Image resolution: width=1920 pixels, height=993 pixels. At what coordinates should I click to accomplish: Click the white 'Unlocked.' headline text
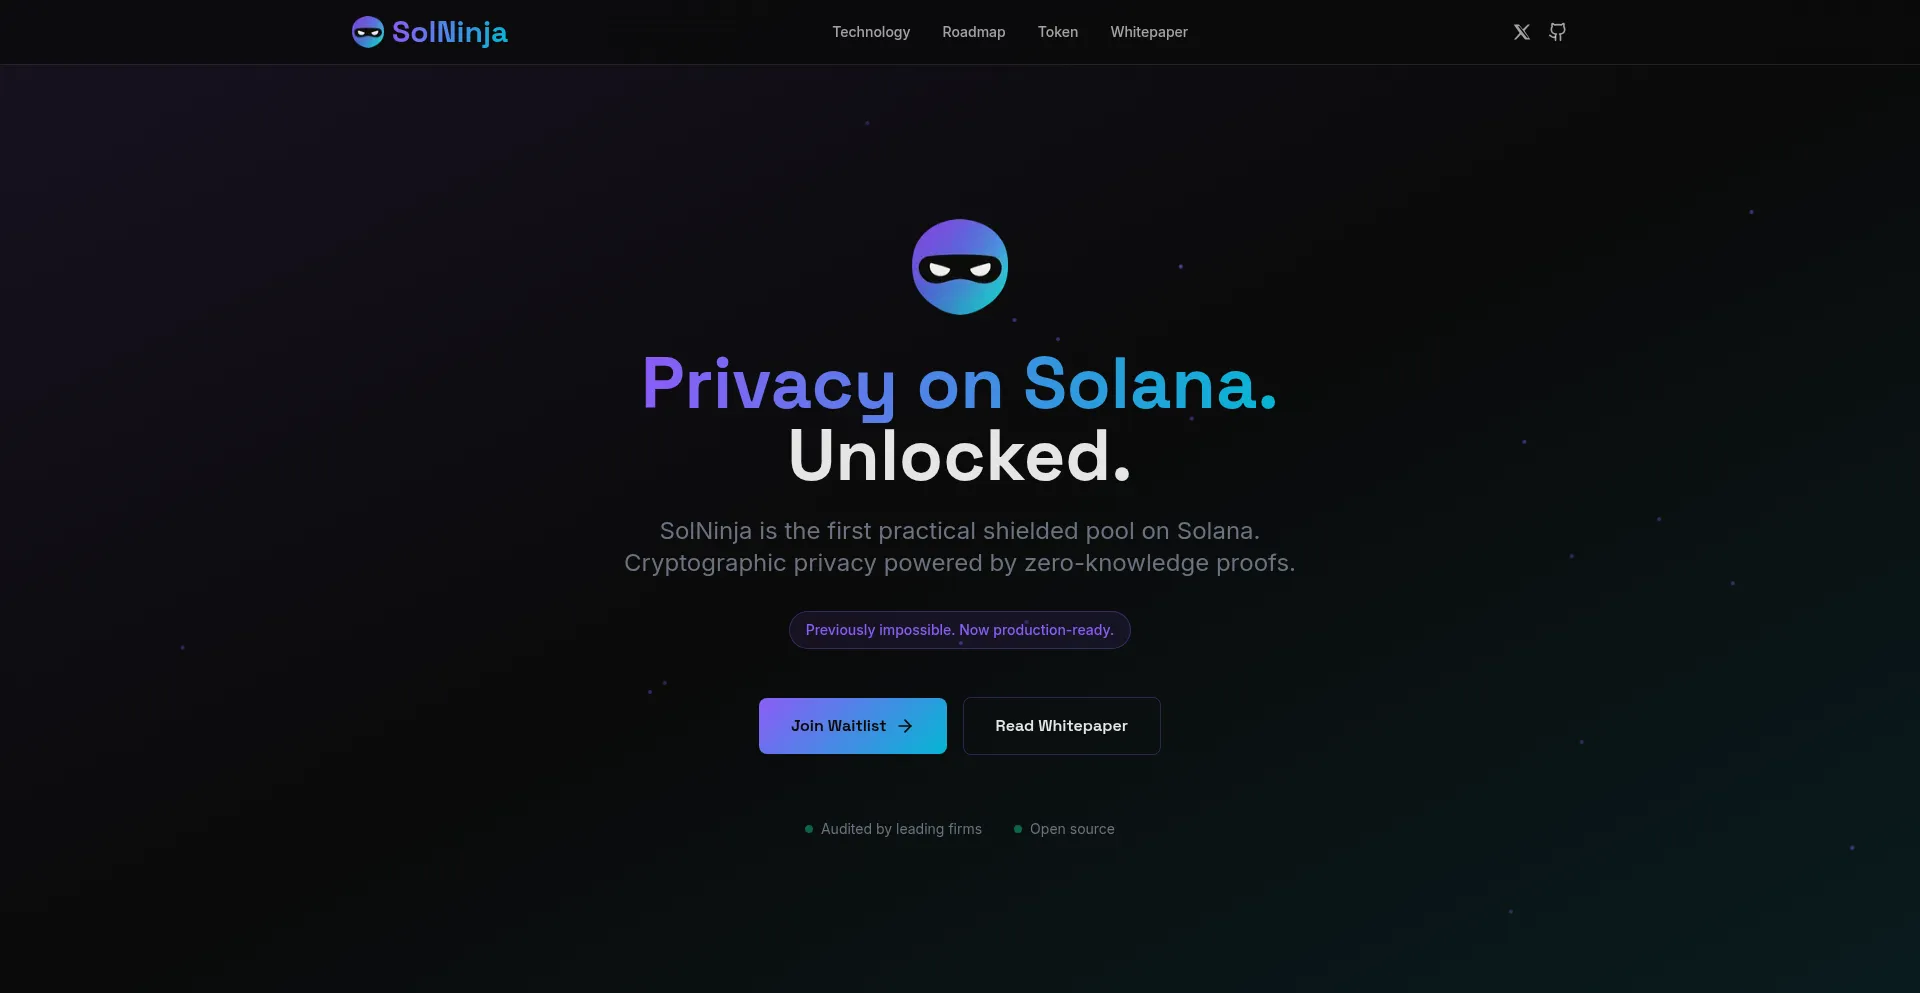pyautogui.click(x=960, y=456)
